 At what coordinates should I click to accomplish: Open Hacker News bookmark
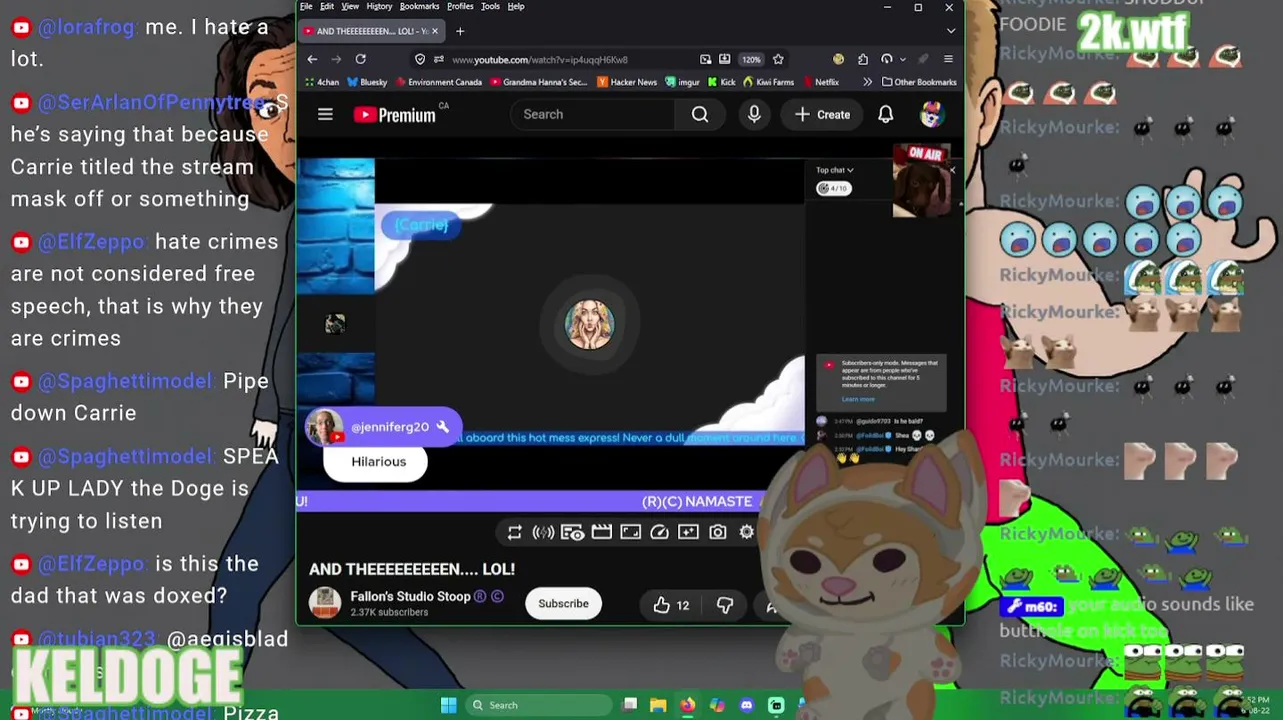[x=627, y=82]
